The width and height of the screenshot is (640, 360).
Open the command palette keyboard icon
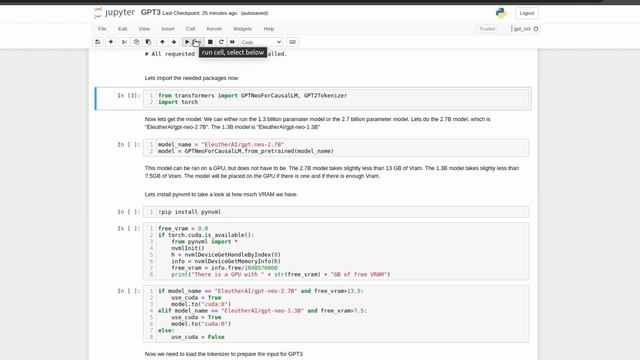[292, 42]
